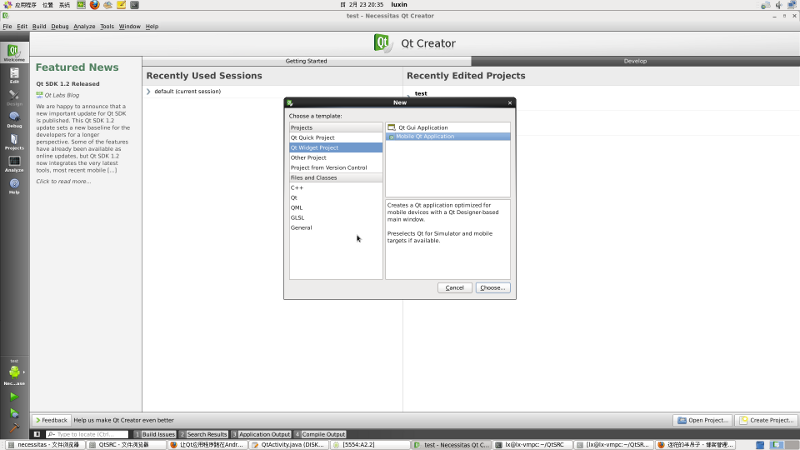Switch to Debug mode in sidebar

(x=14, y=120)
